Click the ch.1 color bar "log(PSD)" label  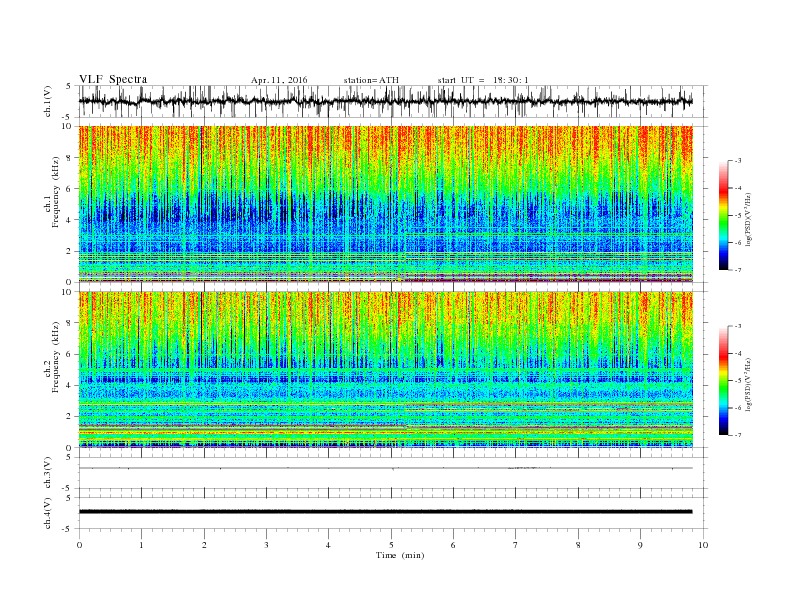coord(748,219)
